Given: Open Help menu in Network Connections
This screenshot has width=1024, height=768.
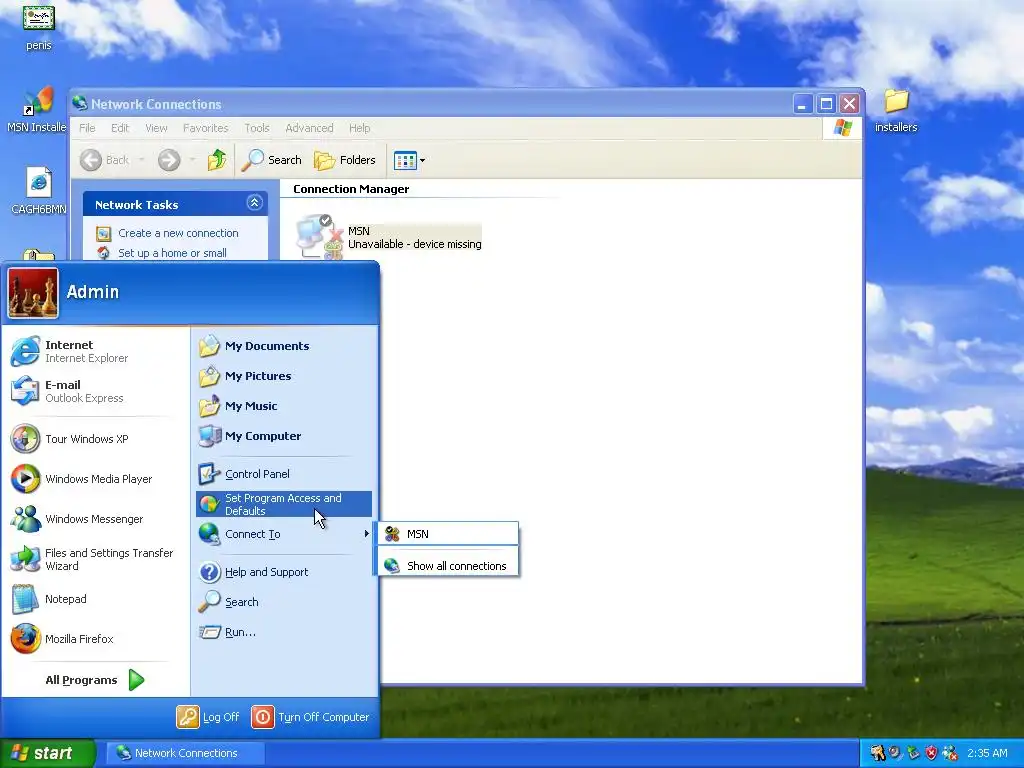Looking at the screenshot, I should [359, 128].
